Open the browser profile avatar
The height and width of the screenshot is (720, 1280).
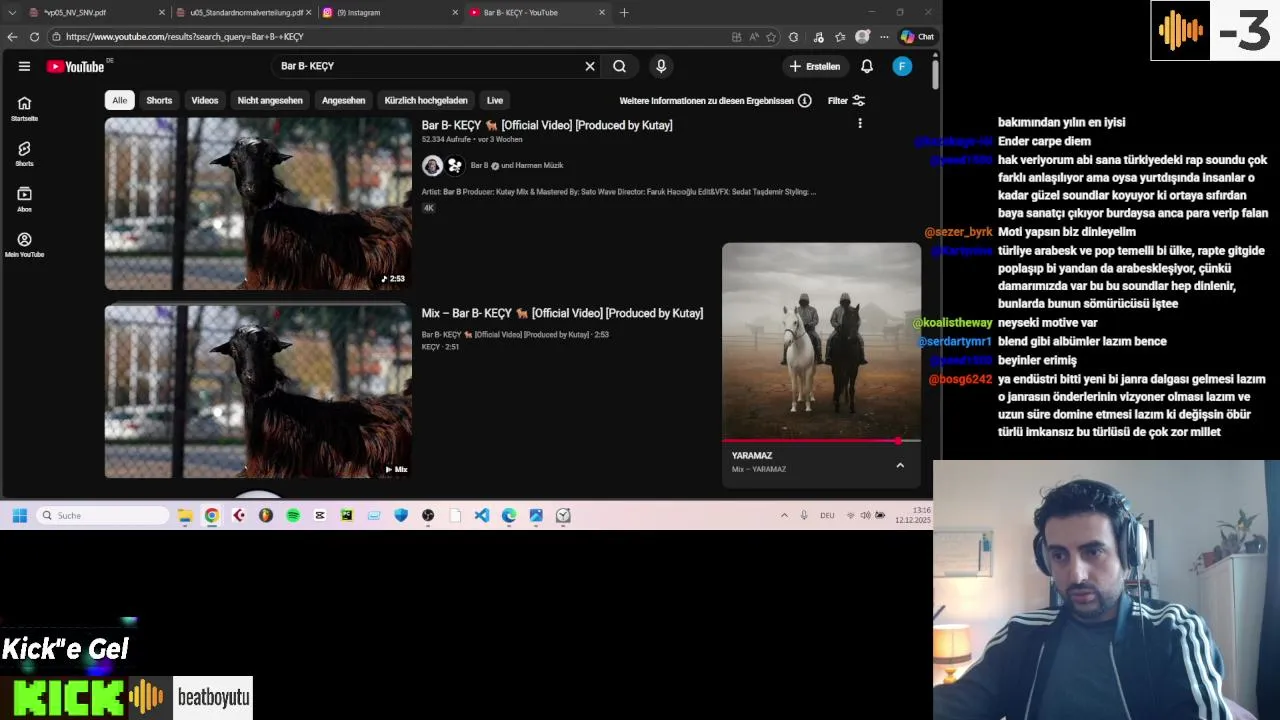pos(862,37)
